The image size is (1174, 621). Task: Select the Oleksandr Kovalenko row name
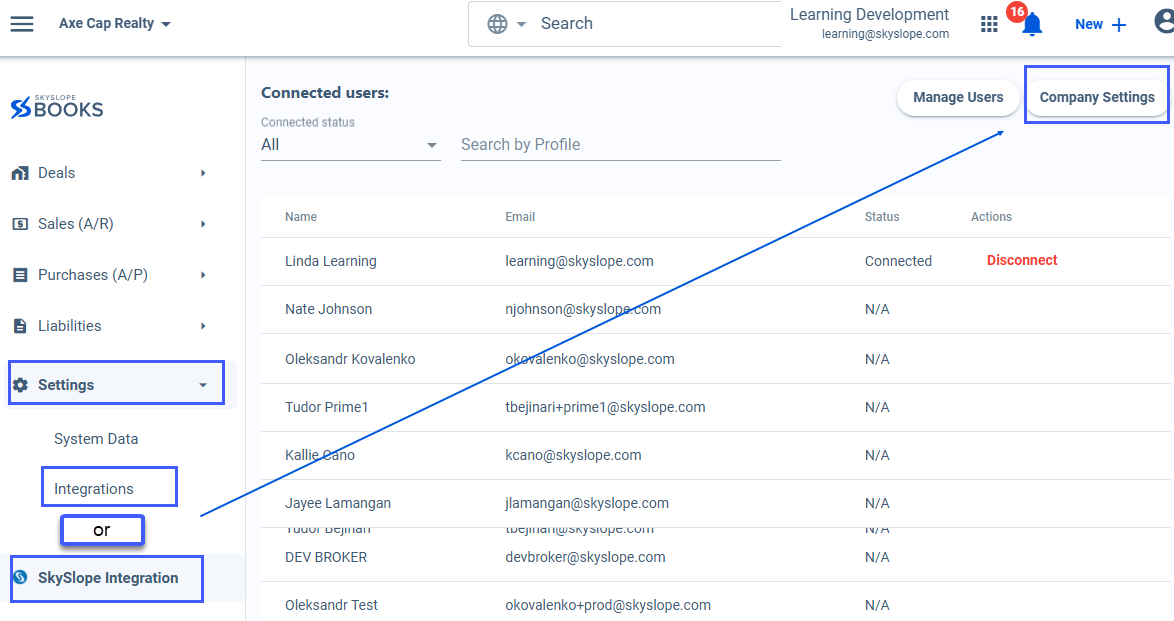350,360
